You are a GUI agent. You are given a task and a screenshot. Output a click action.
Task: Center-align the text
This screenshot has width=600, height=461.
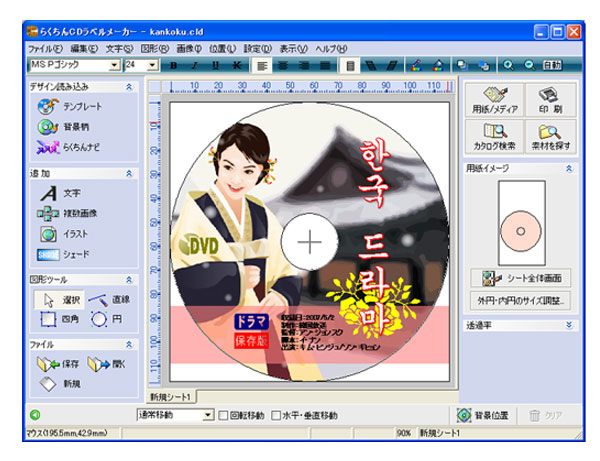tap(283, 66)
